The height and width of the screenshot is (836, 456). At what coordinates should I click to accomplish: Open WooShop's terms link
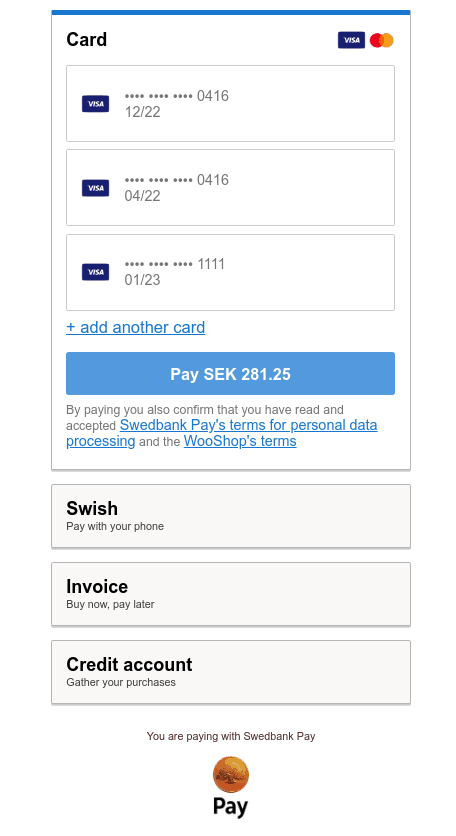click(x=240, y=441)
